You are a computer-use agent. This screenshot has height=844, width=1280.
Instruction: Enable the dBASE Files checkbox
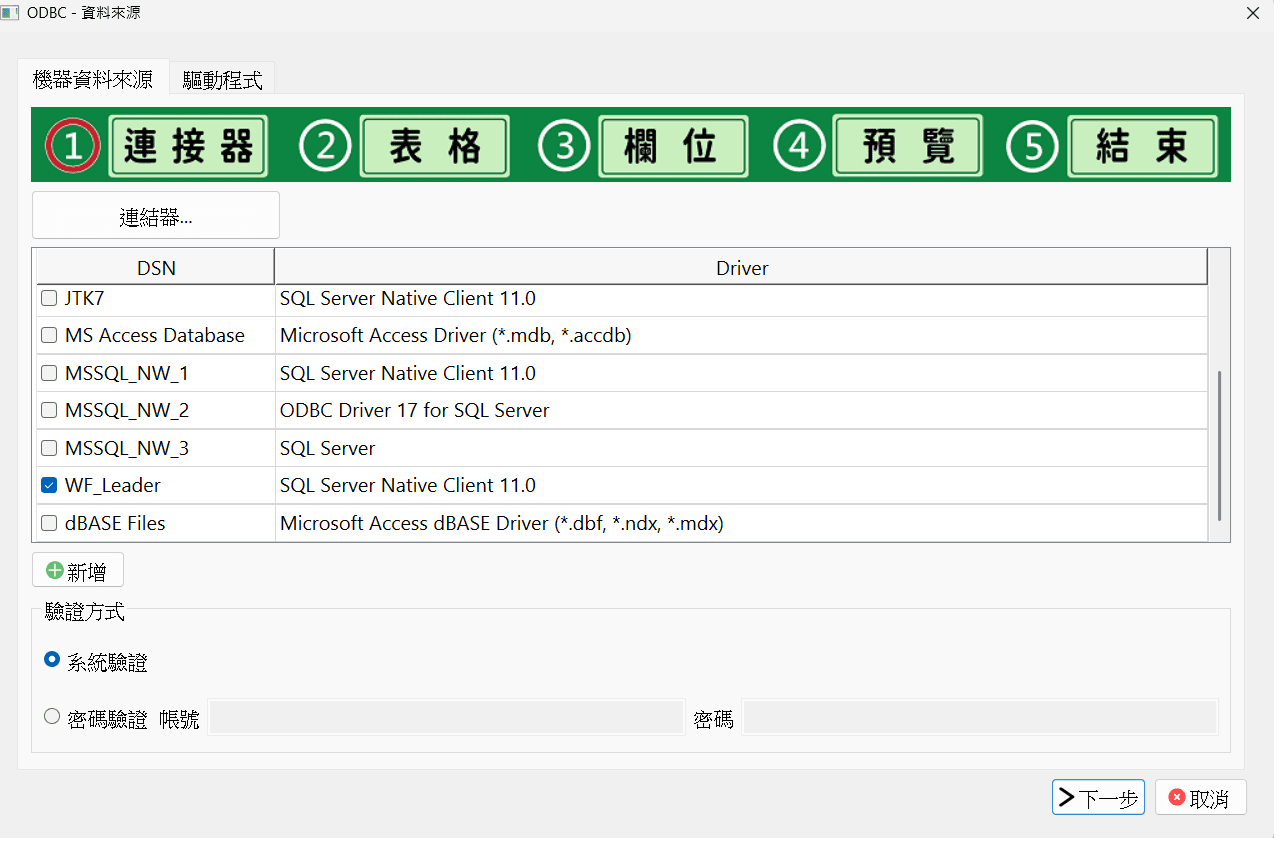click(x=49, y=523)
